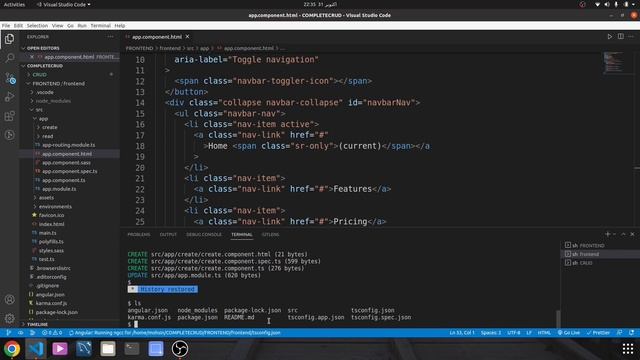
Task: Launch Google Chrome from the dock
Action: (x=12, y=349)
